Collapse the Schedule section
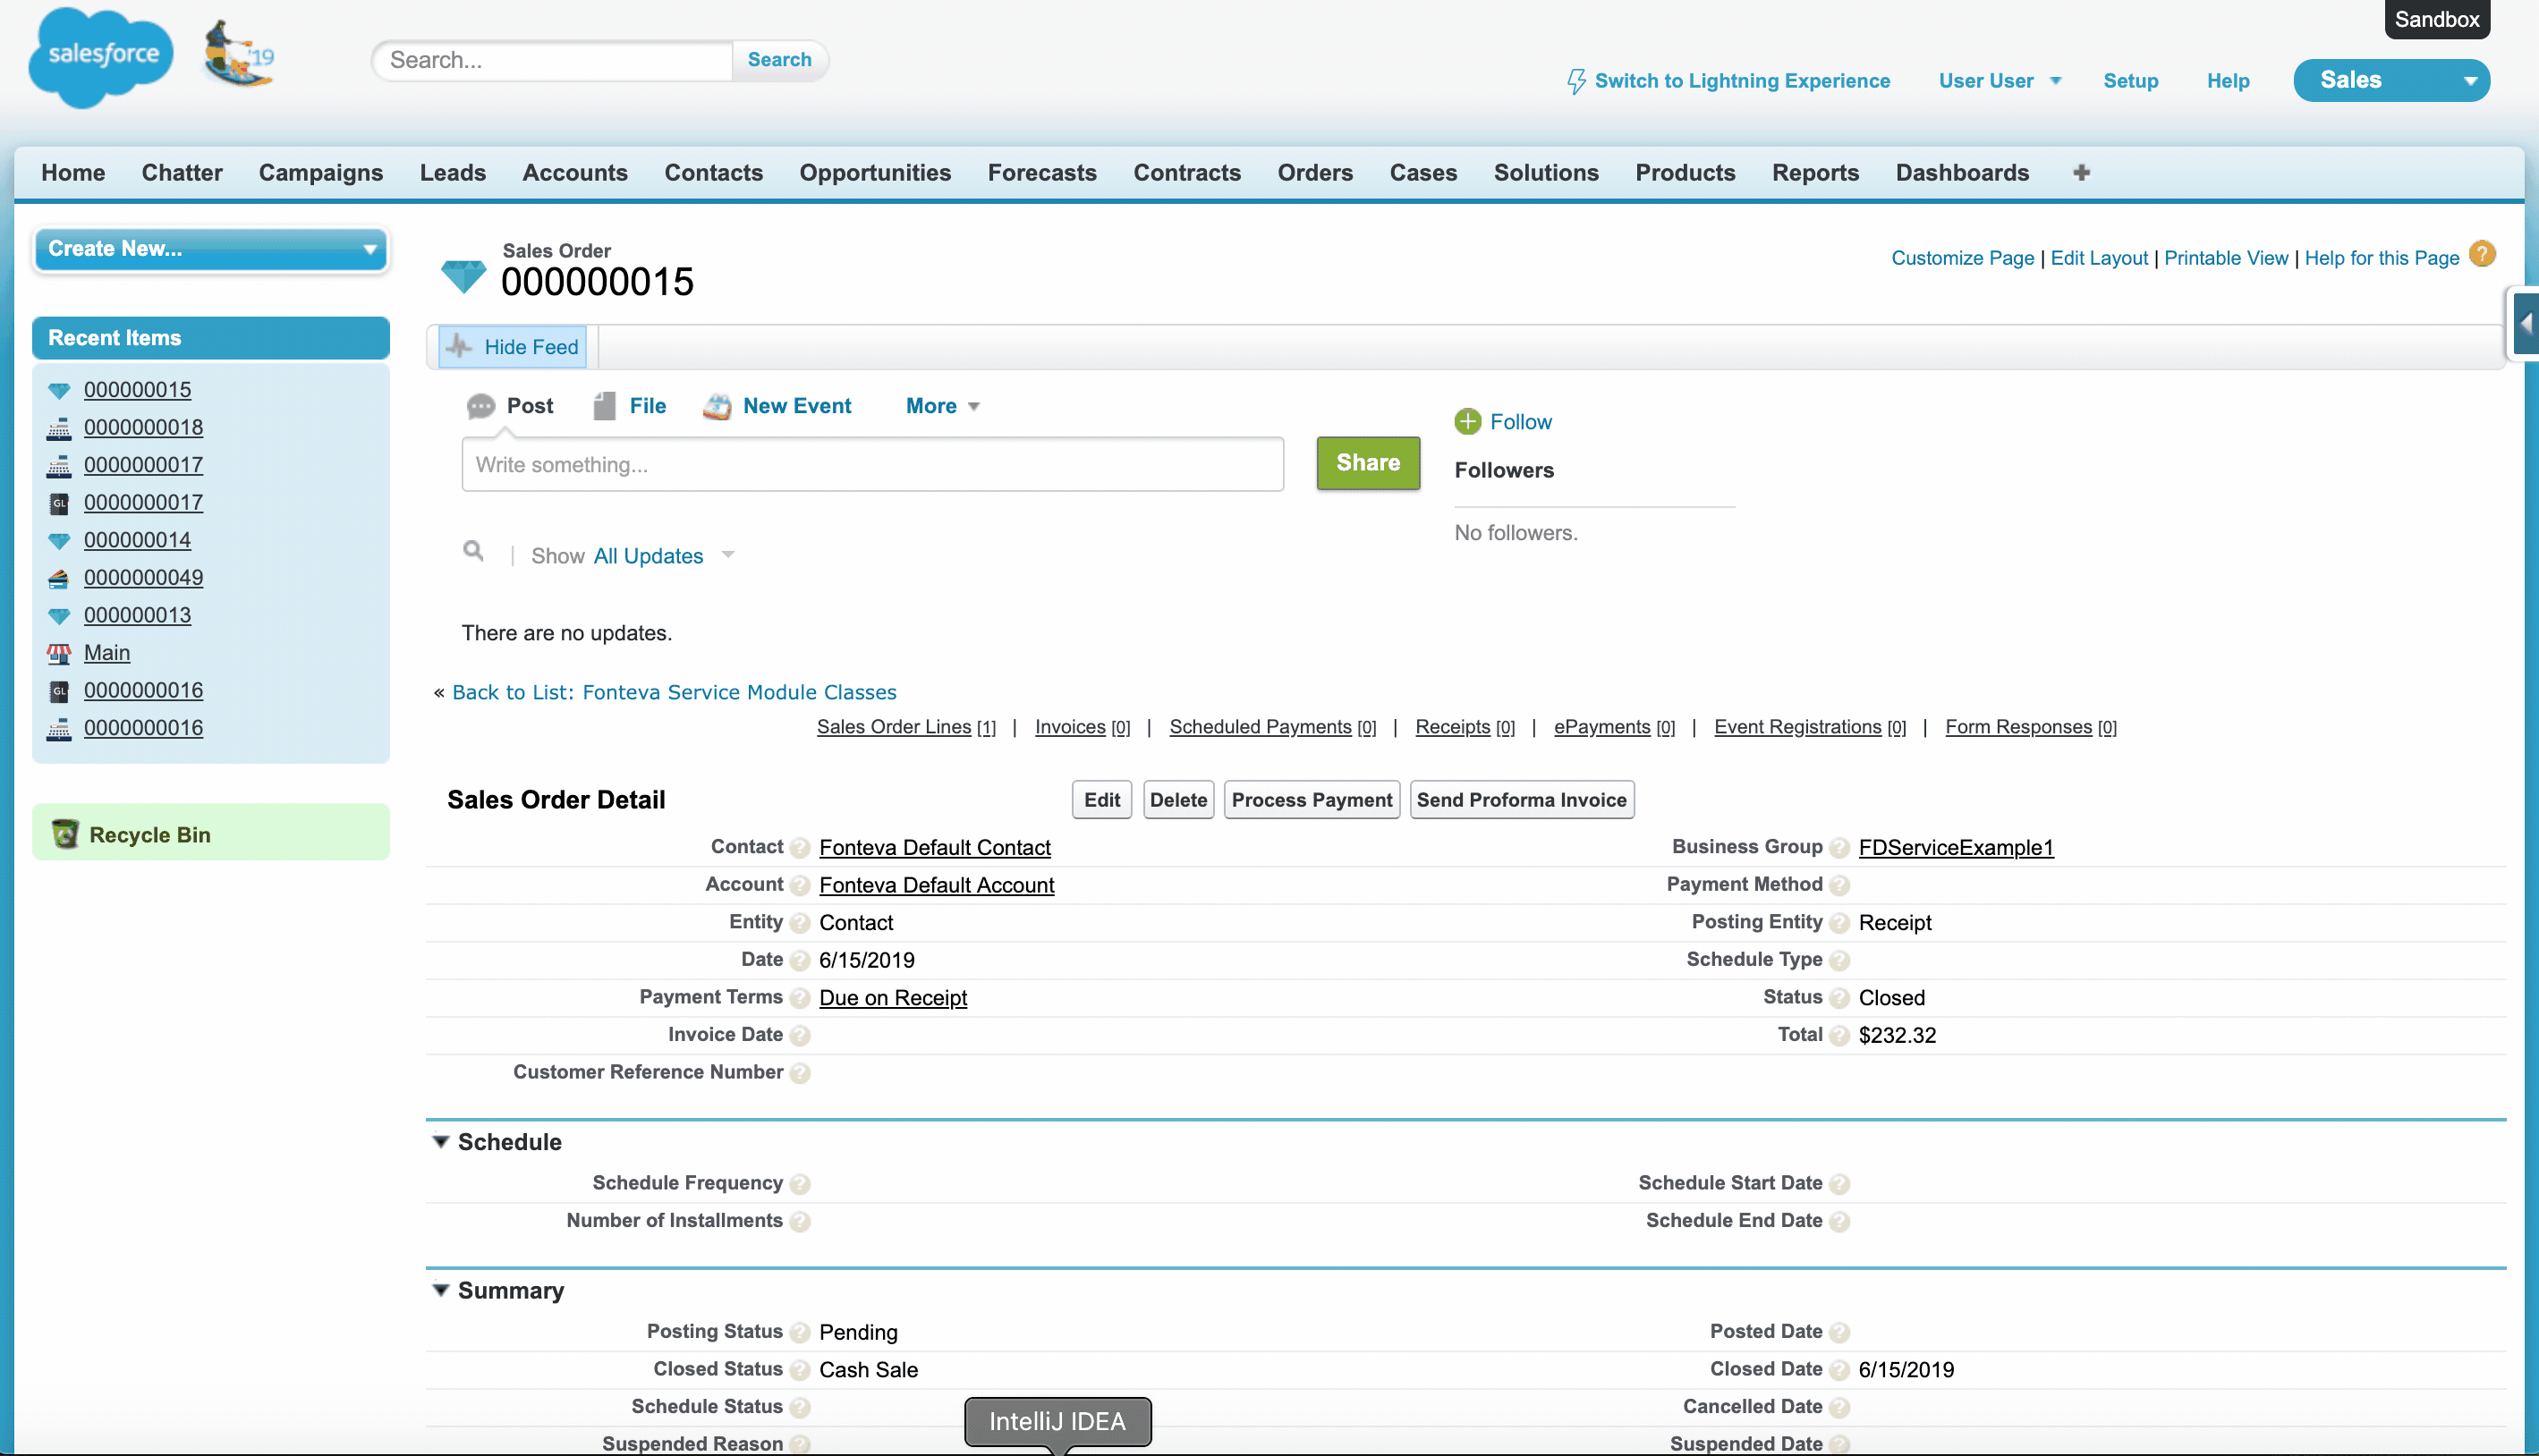The height and width of the screenshot is (1456, 2539). click(440, 1141)
